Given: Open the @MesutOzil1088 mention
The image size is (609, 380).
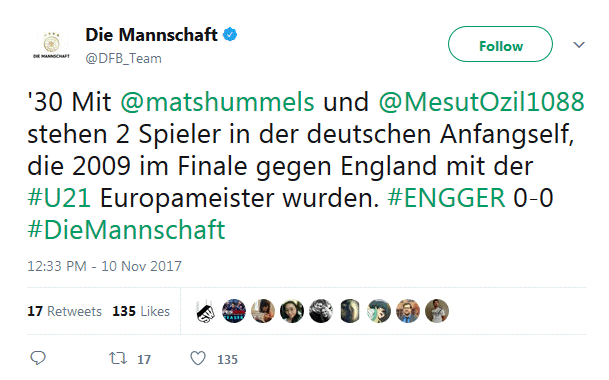Looking at the screenshot, I should tap(482, 102).
